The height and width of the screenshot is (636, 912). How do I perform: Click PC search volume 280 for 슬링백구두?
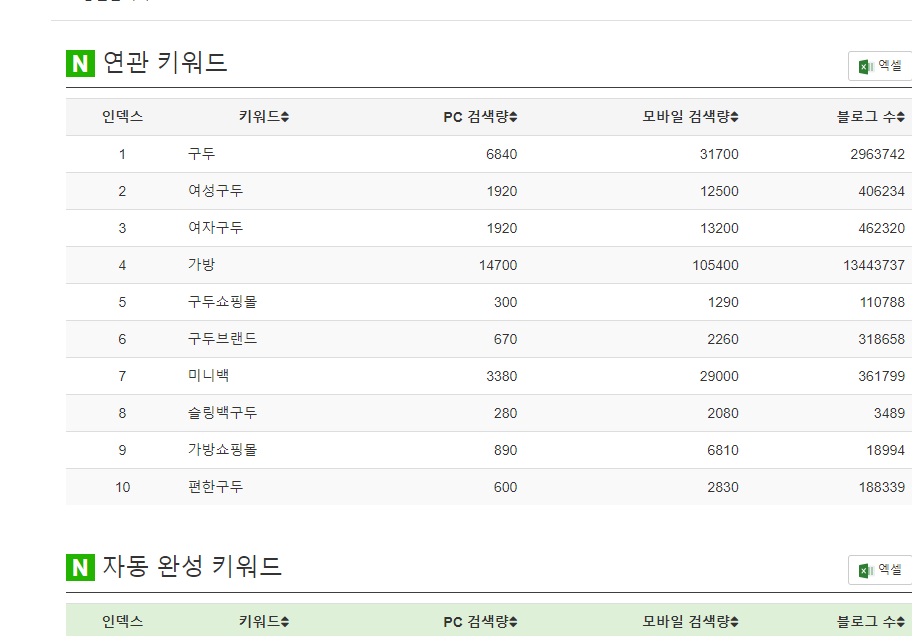(x=505, y=414)
